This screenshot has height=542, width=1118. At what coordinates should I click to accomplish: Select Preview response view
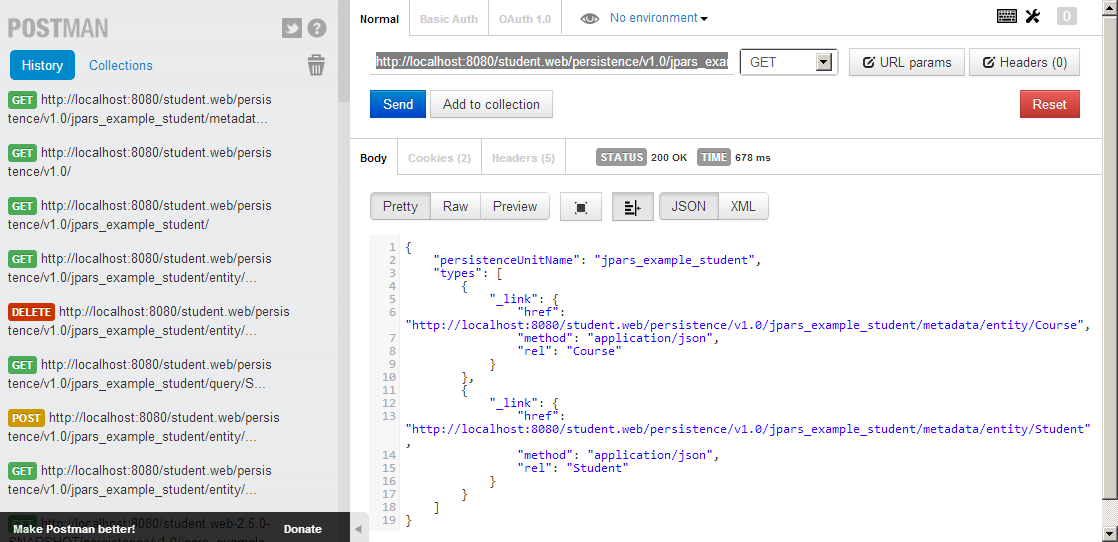tap(515, 206)
